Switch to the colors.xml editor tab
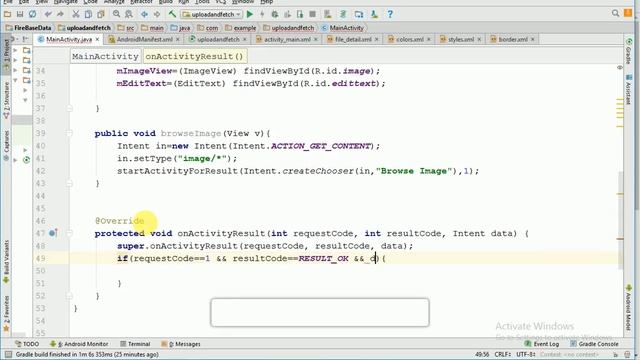The width and height of the screenshot is (640, 360). (x=409, y=39)
